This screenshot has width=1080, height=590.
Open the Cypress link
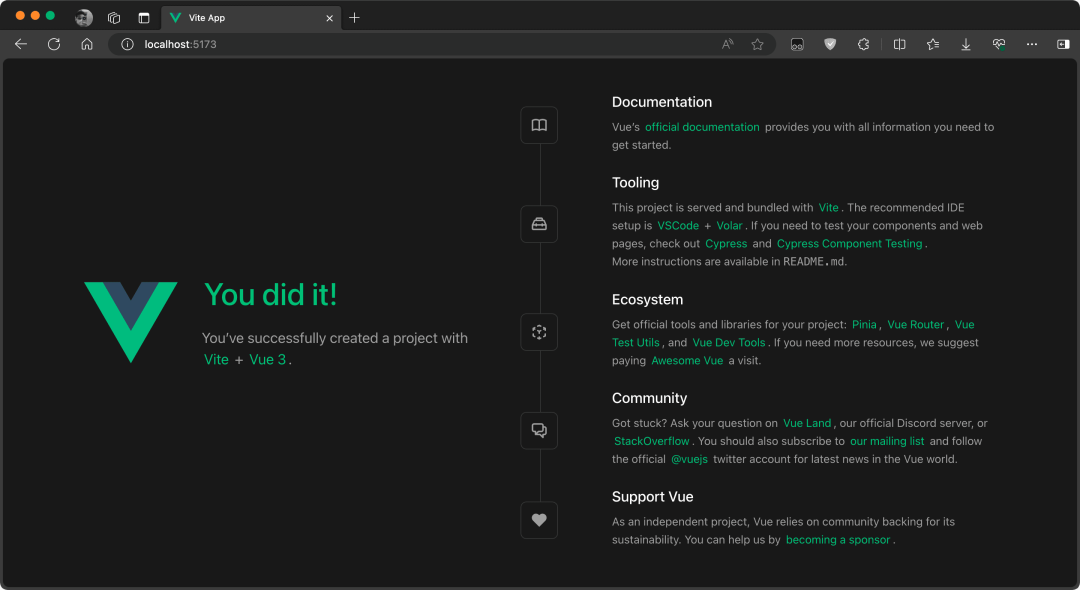coord(726,243)
